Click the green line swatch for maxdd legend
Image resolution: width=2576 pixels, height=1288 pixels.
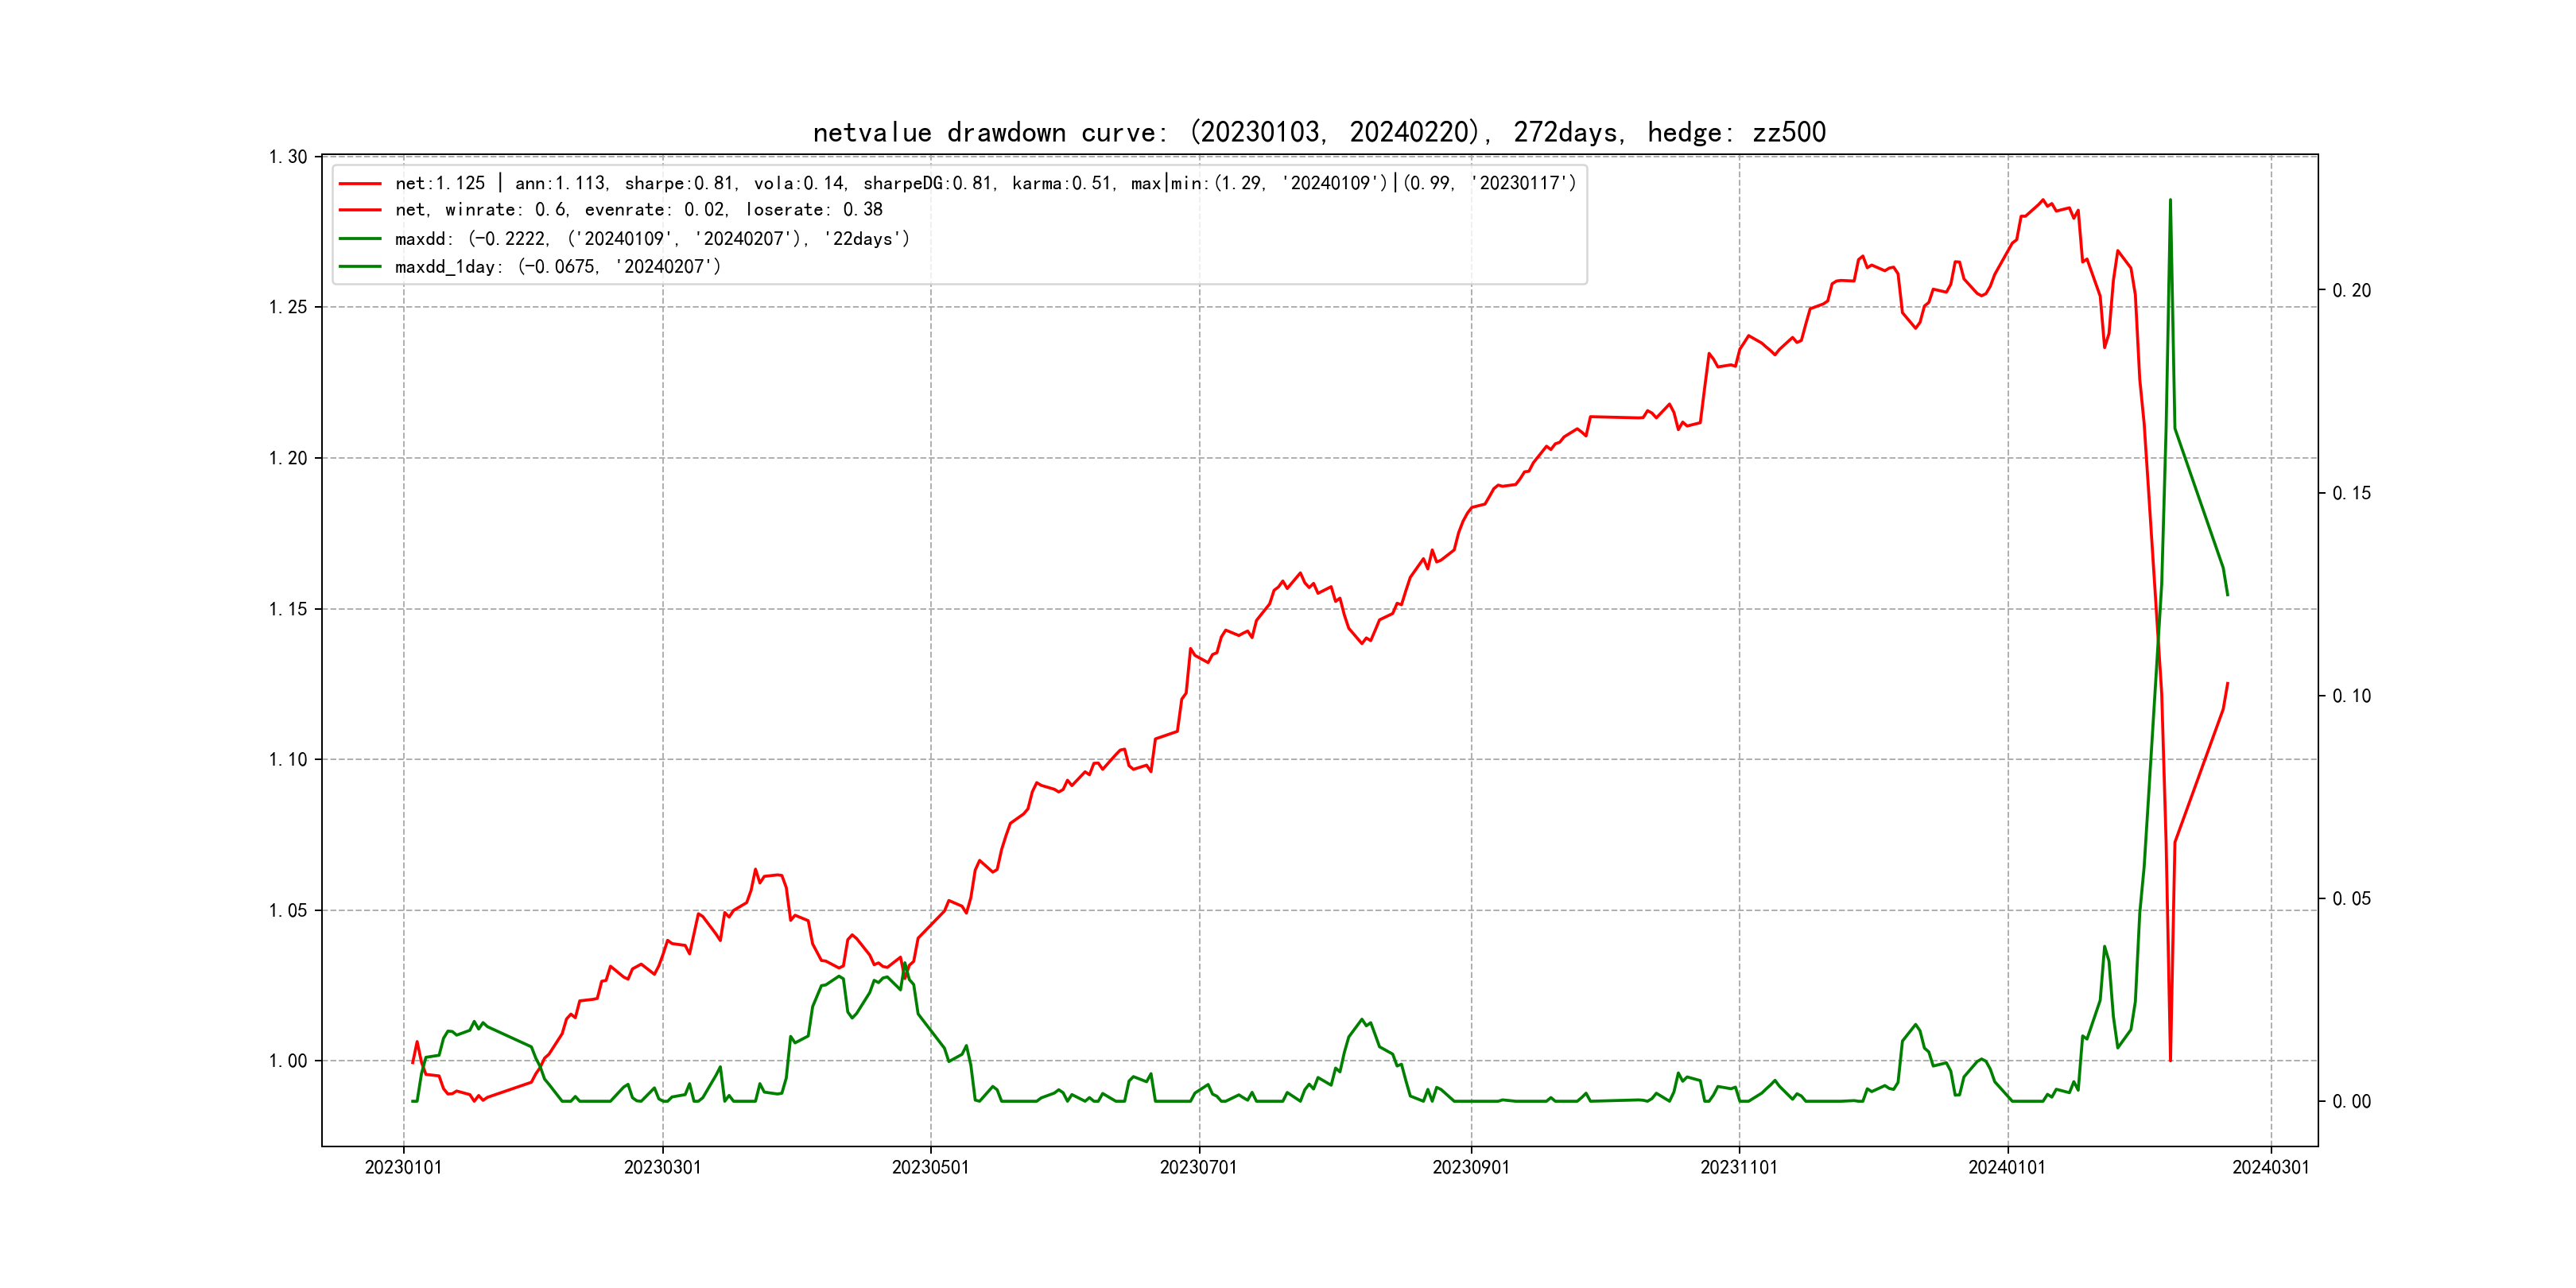tap(360, 239)
